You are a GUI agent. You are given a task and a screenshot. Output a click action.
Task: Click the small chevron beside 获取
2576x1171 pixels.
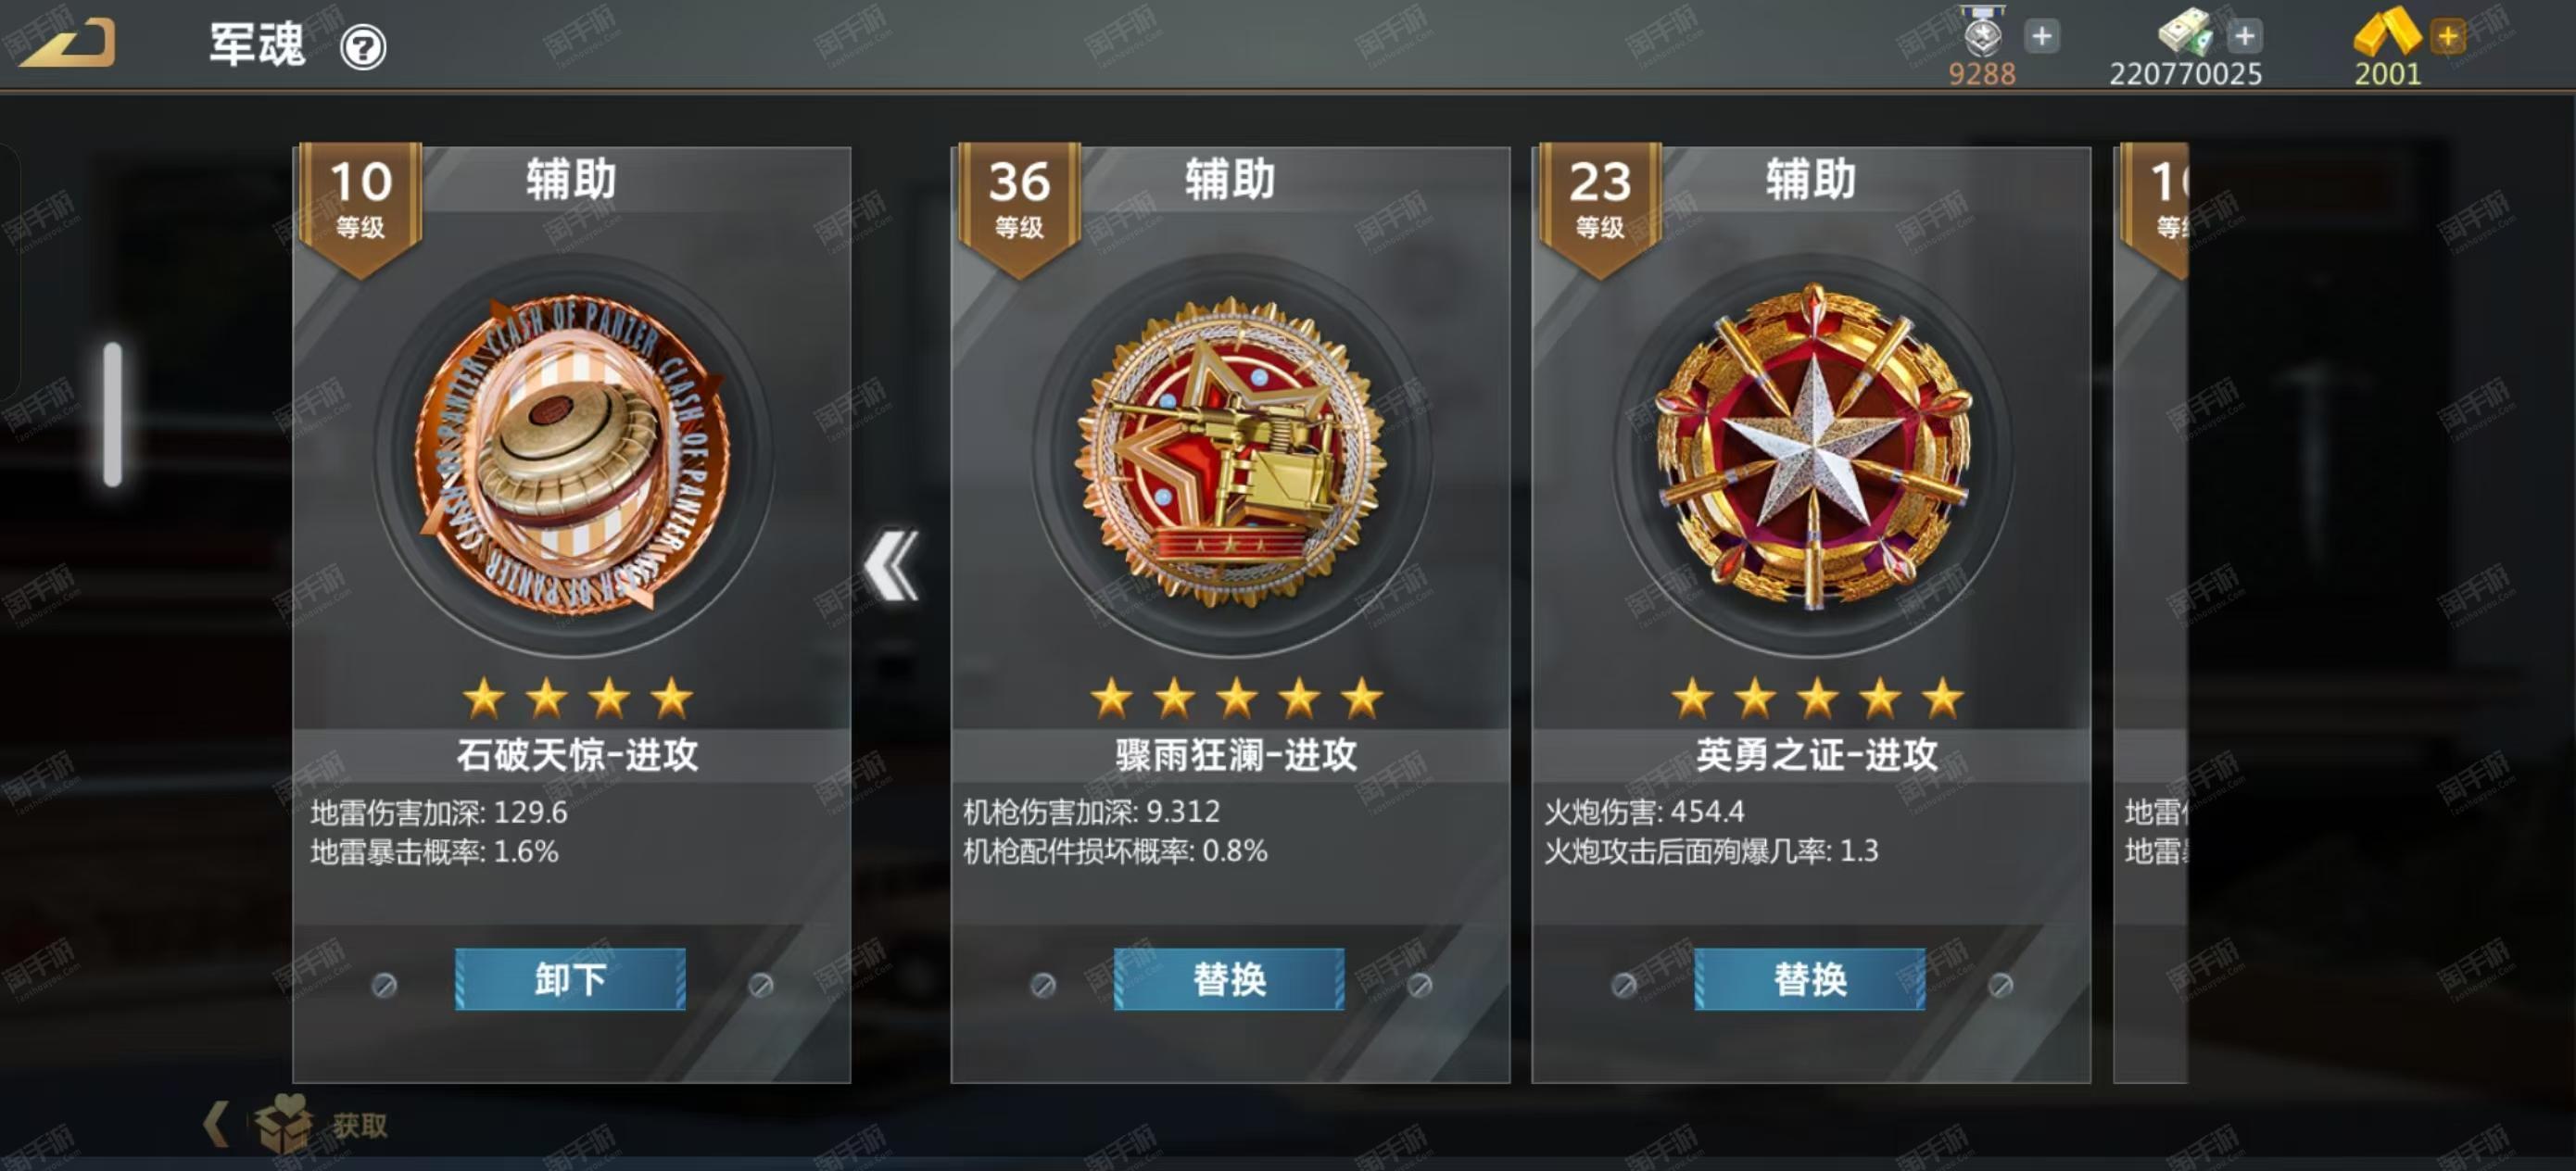point(215,1123)
